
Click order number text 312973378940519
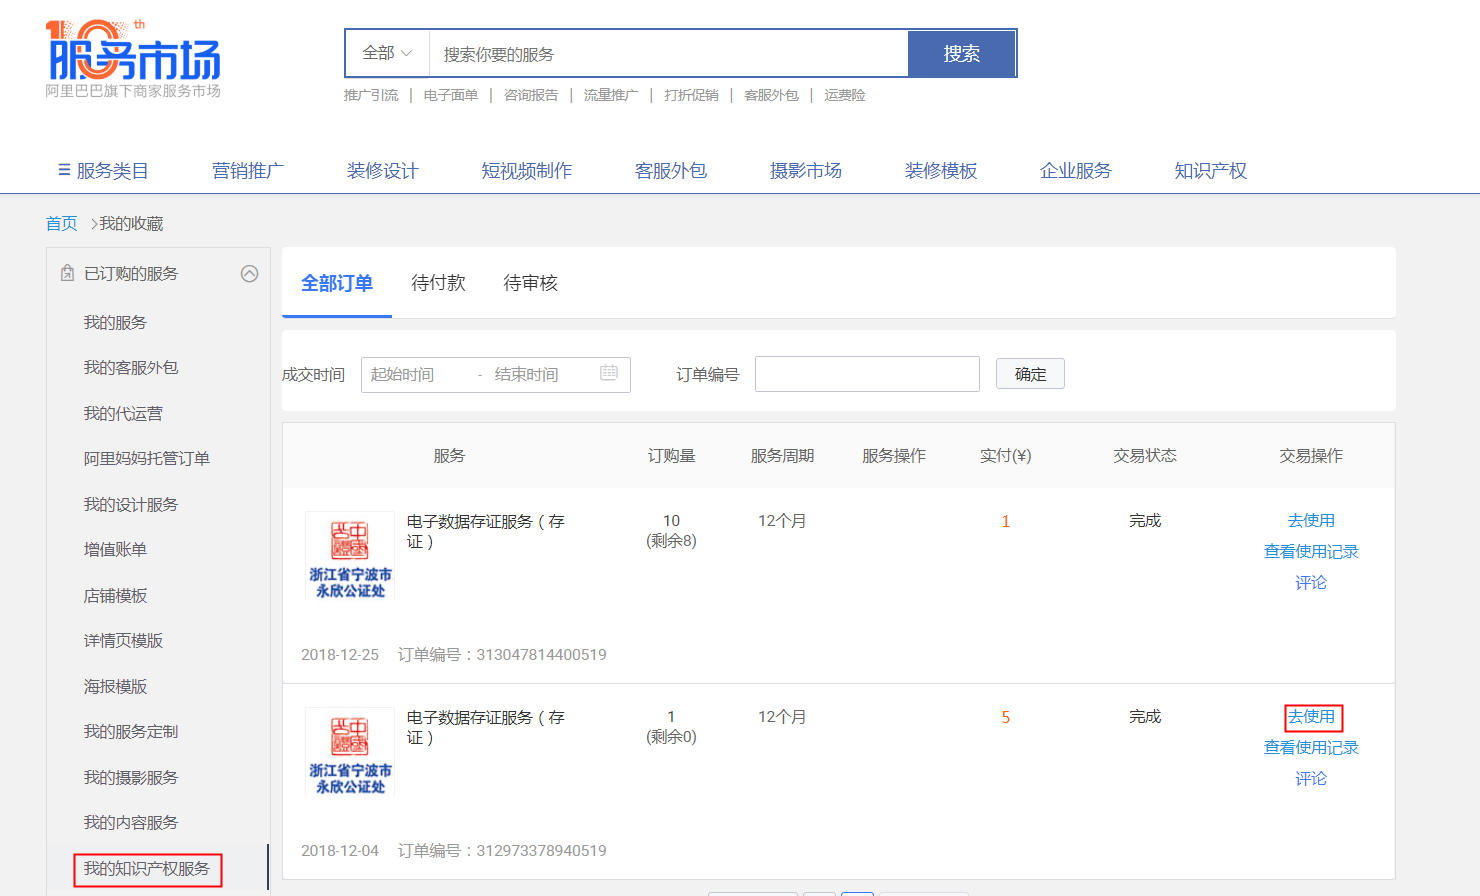[x=541, y=851]
